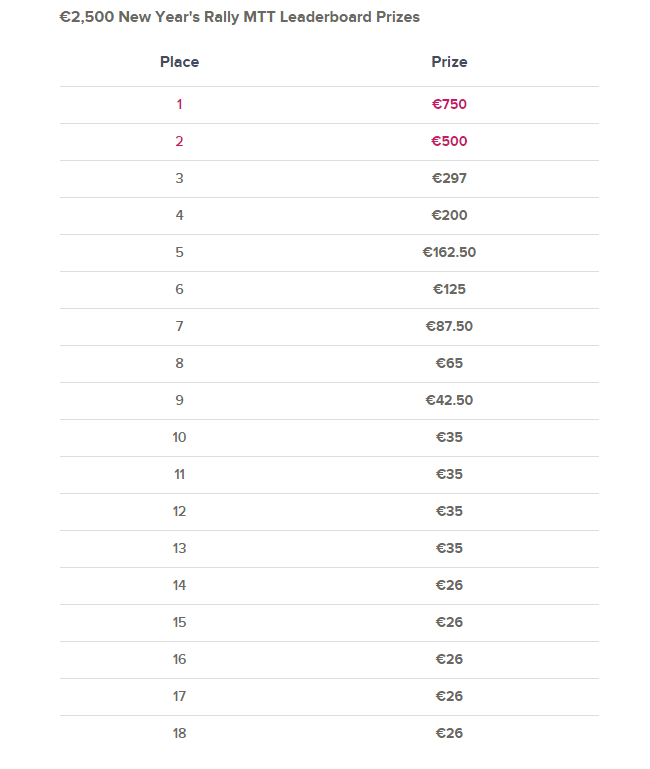The height and width of the screenshot is (769, 650).
Task: Click place number 1 in the table
Action: (180, 104)
